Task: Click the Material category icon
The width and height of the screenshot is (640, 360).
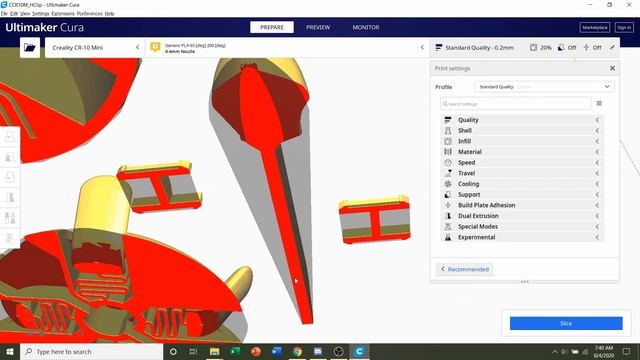Action: point(448,151)
